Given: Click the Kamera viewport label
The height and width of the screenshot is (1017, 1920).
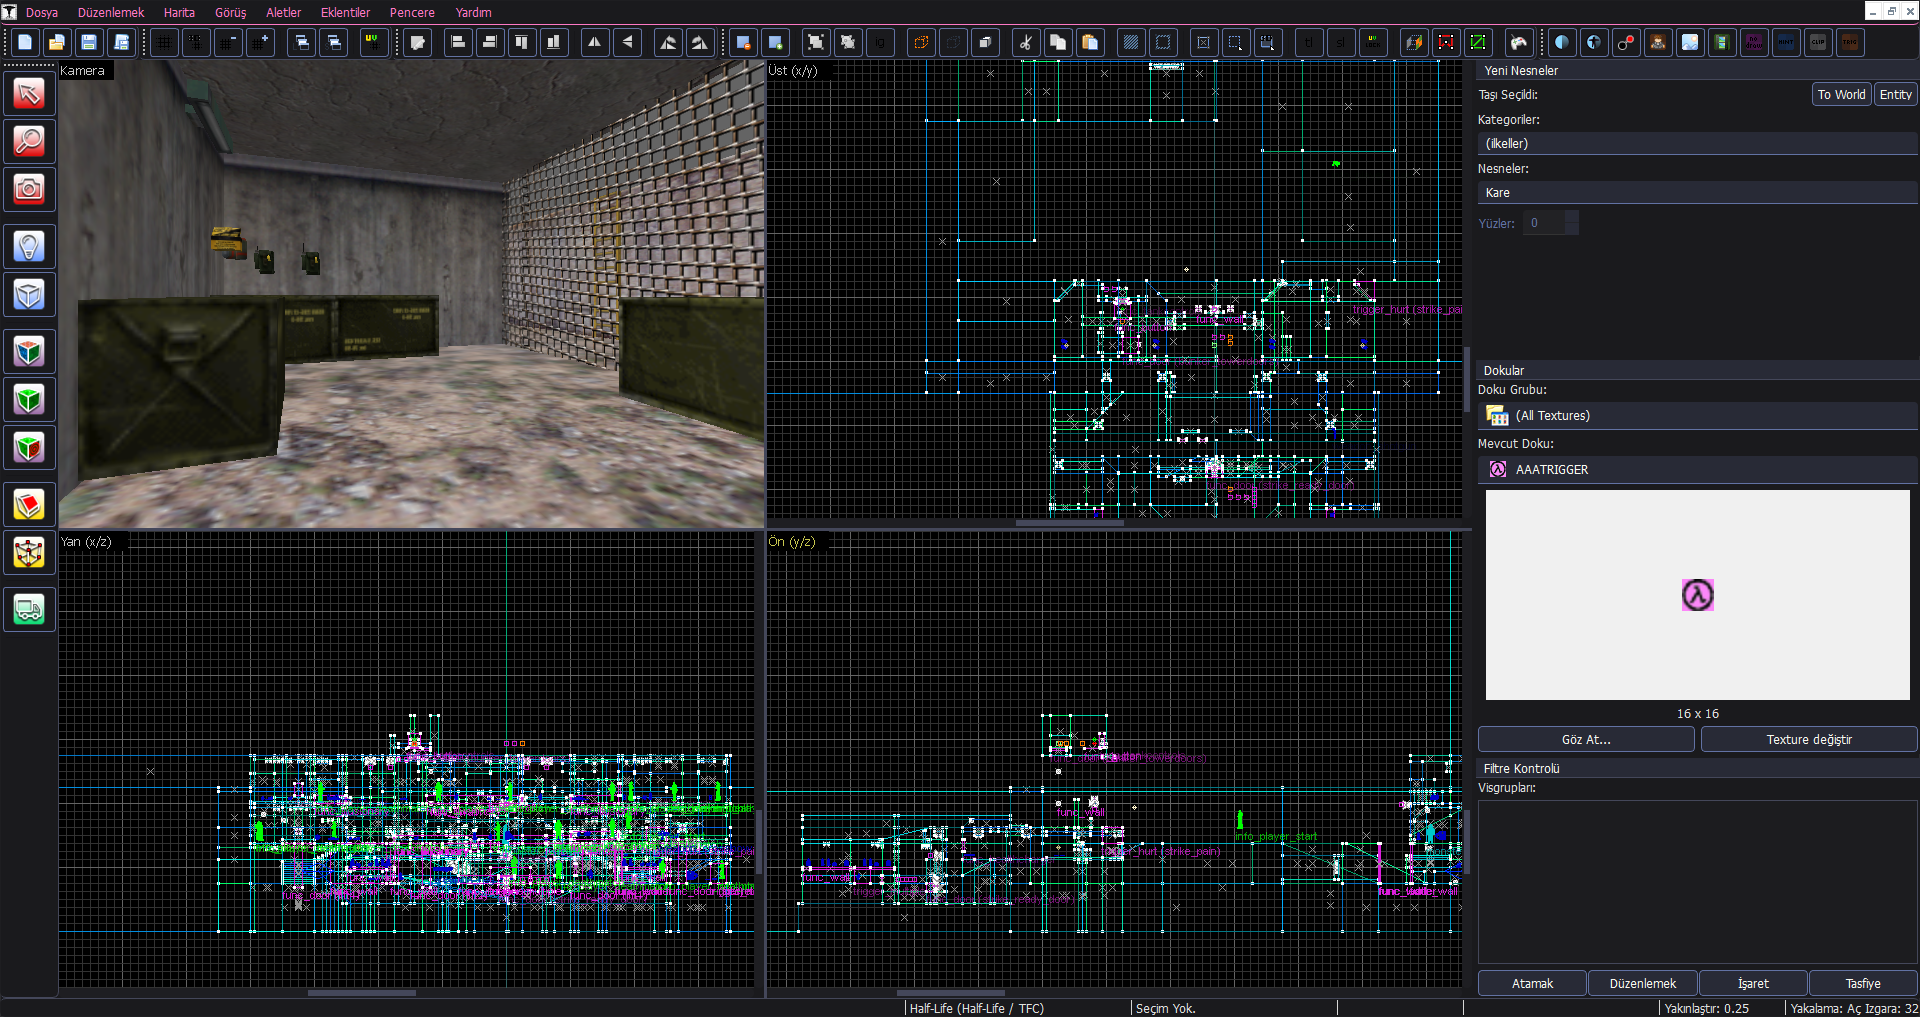Looking at the screenshot, I should pyautogui.click(x=82, y=70).
